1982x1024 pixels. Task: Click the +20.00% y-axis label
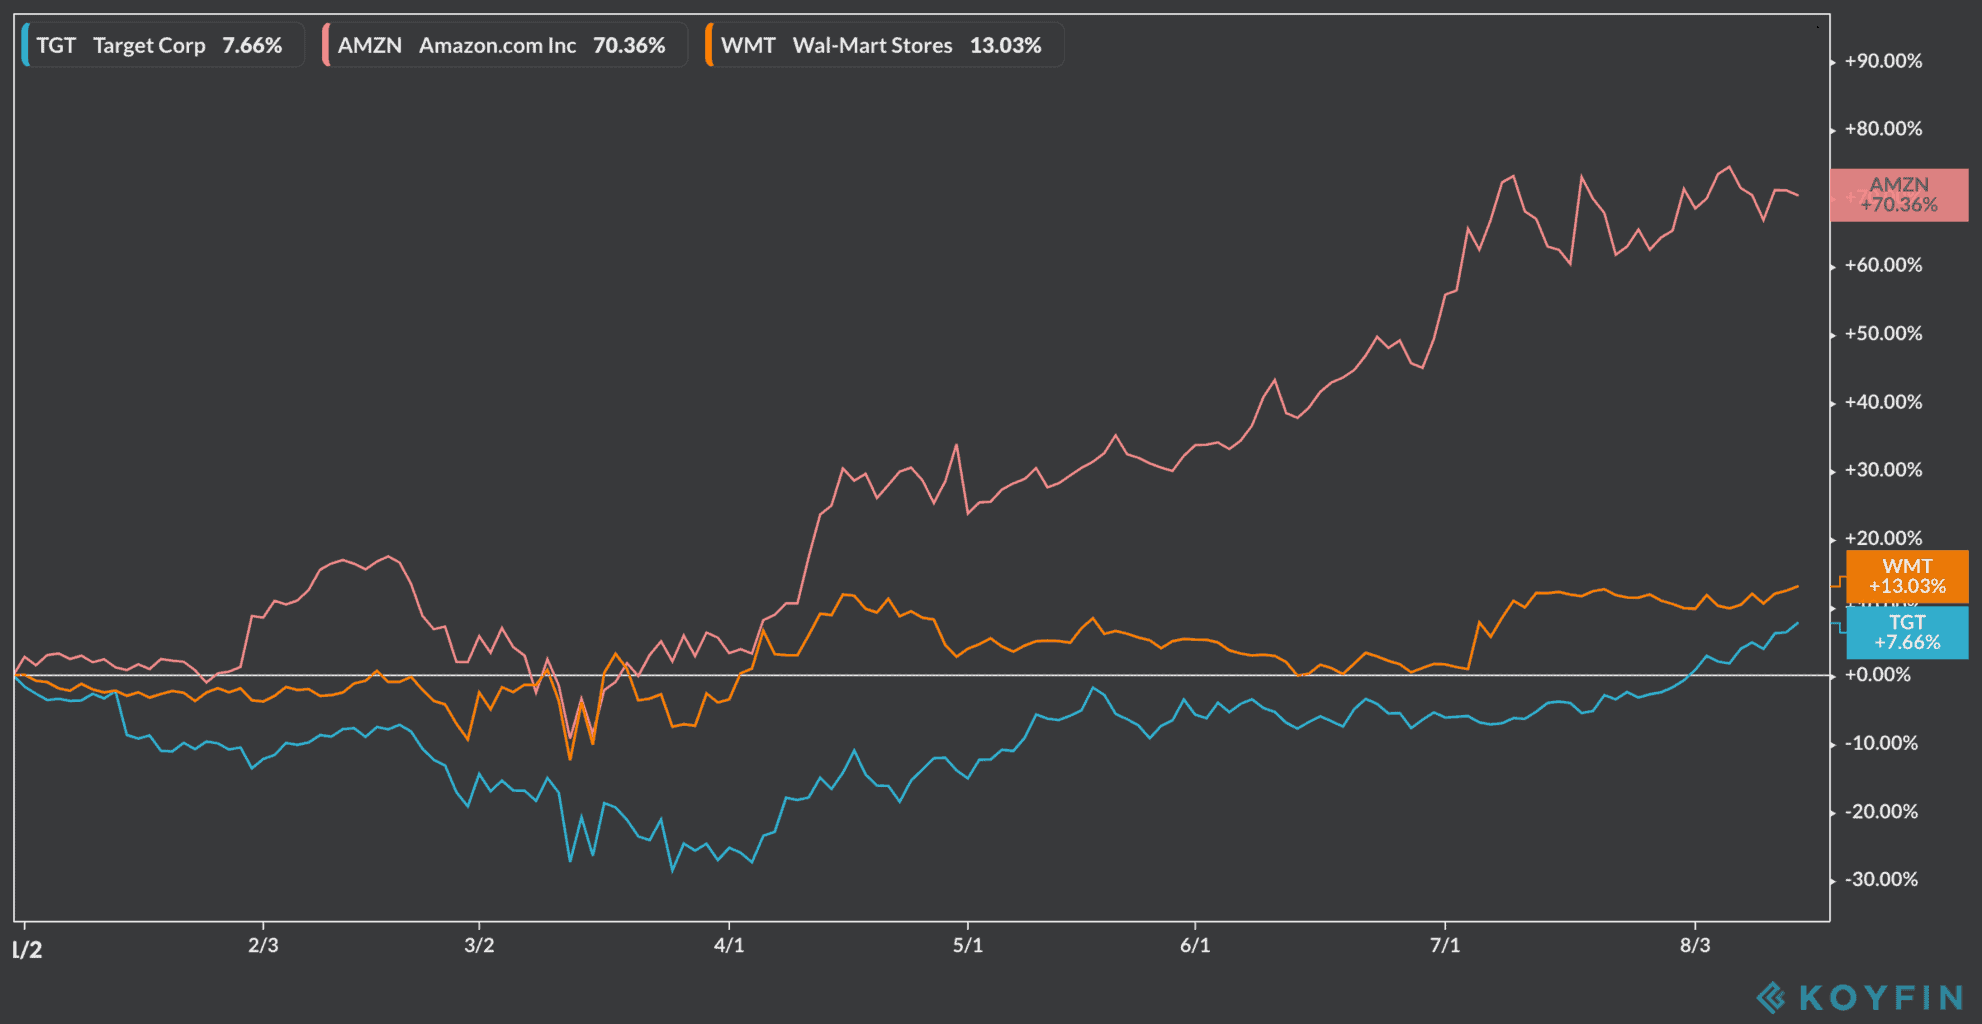[x=1883, y=538]
